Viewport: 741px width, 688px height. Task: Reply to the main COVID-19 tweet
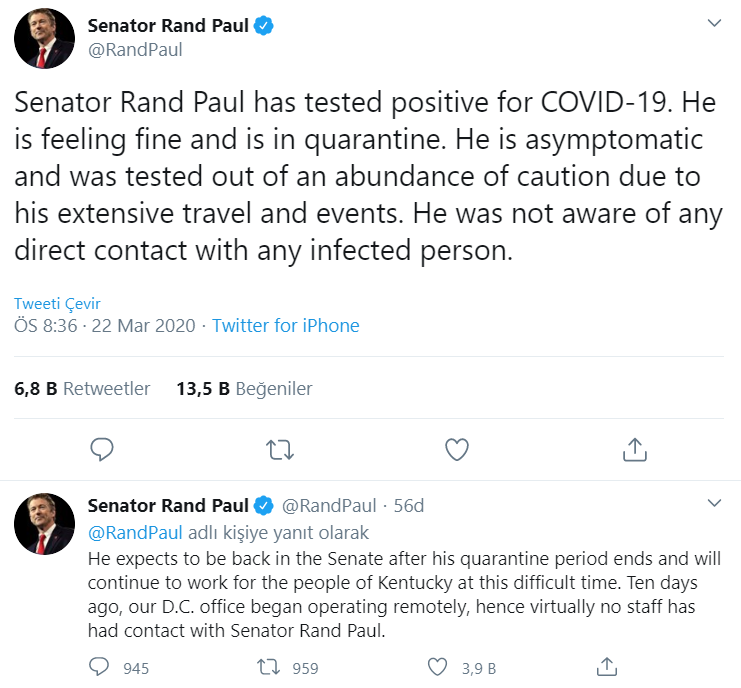[102, 450]
